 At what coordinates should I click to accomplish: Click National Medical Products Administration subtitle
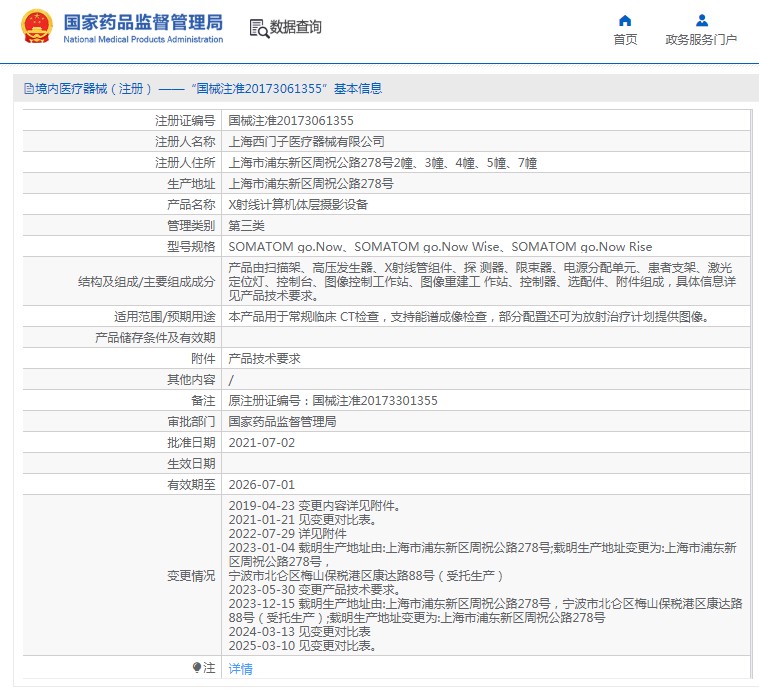(143, 39)
